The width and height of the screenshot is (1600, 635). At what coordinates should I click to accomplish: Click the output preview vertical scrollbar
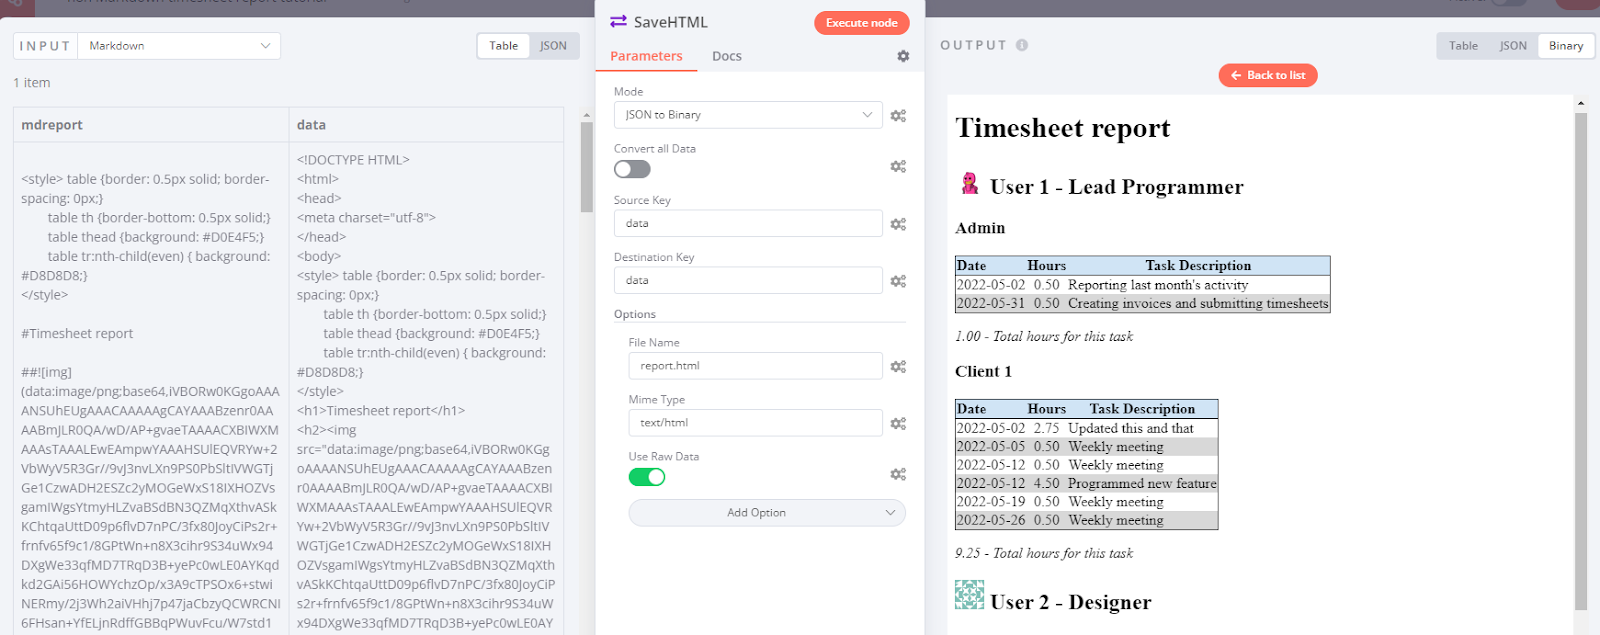[1581, 360]
